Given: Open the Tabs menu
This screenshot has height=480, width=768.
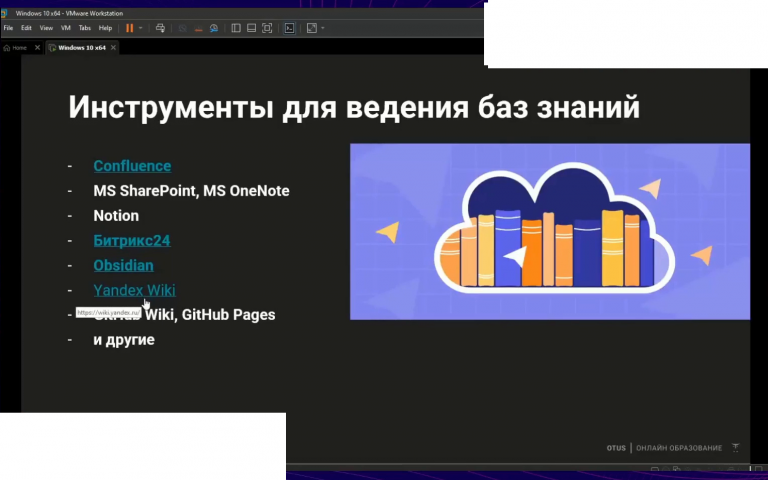Looking at the screenshot, I should click(85, 28).
